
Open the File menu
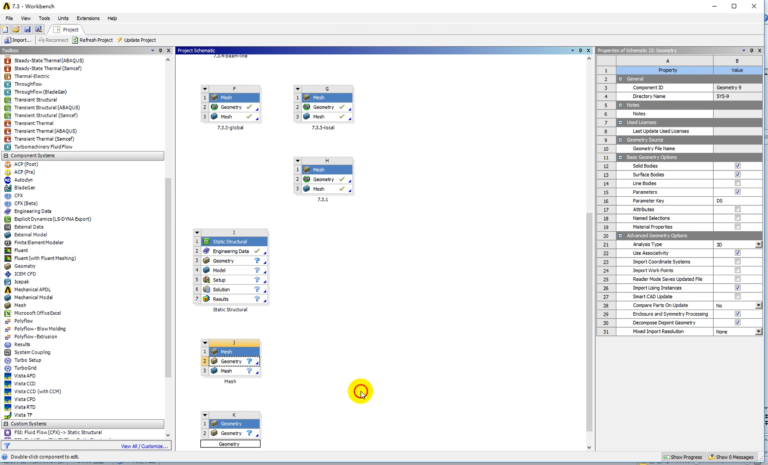tap(9, 18)
